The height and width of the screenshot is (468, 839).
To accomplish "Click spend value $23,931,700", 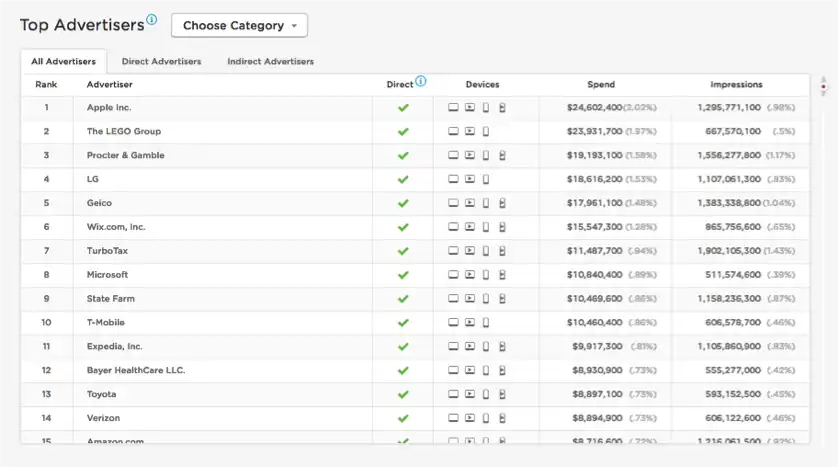I will pos(594,131).
